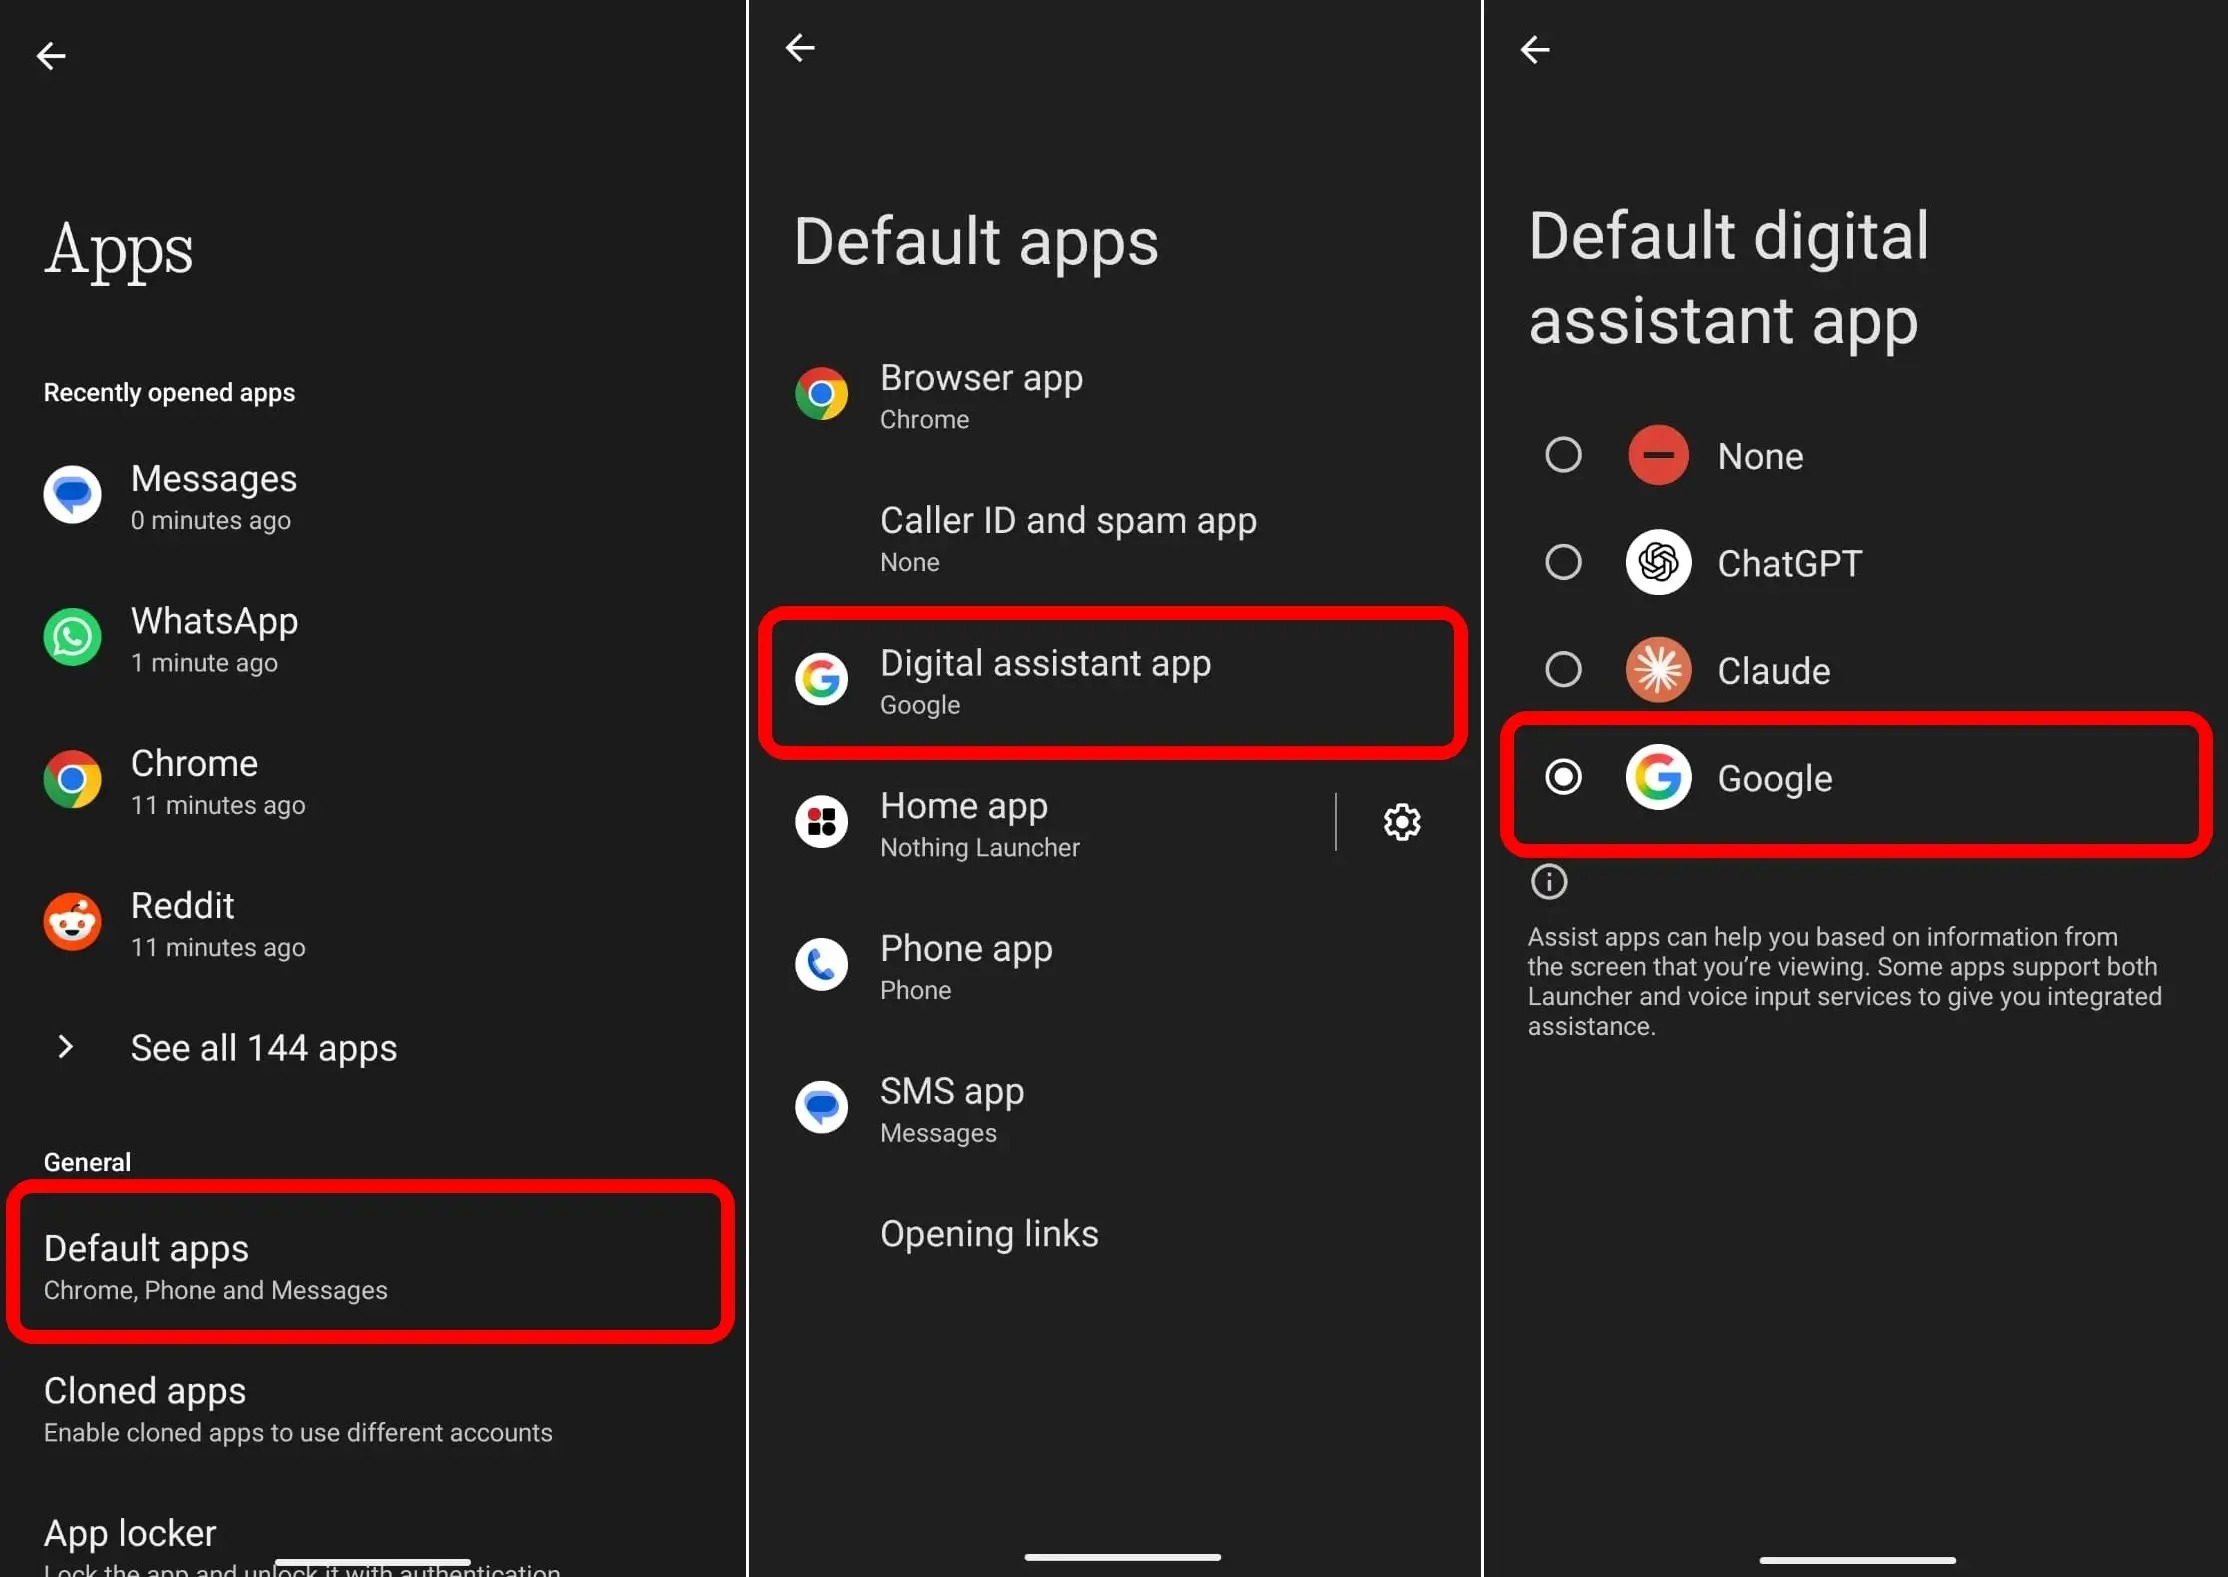Select the Google radio button

[1562, 776]
